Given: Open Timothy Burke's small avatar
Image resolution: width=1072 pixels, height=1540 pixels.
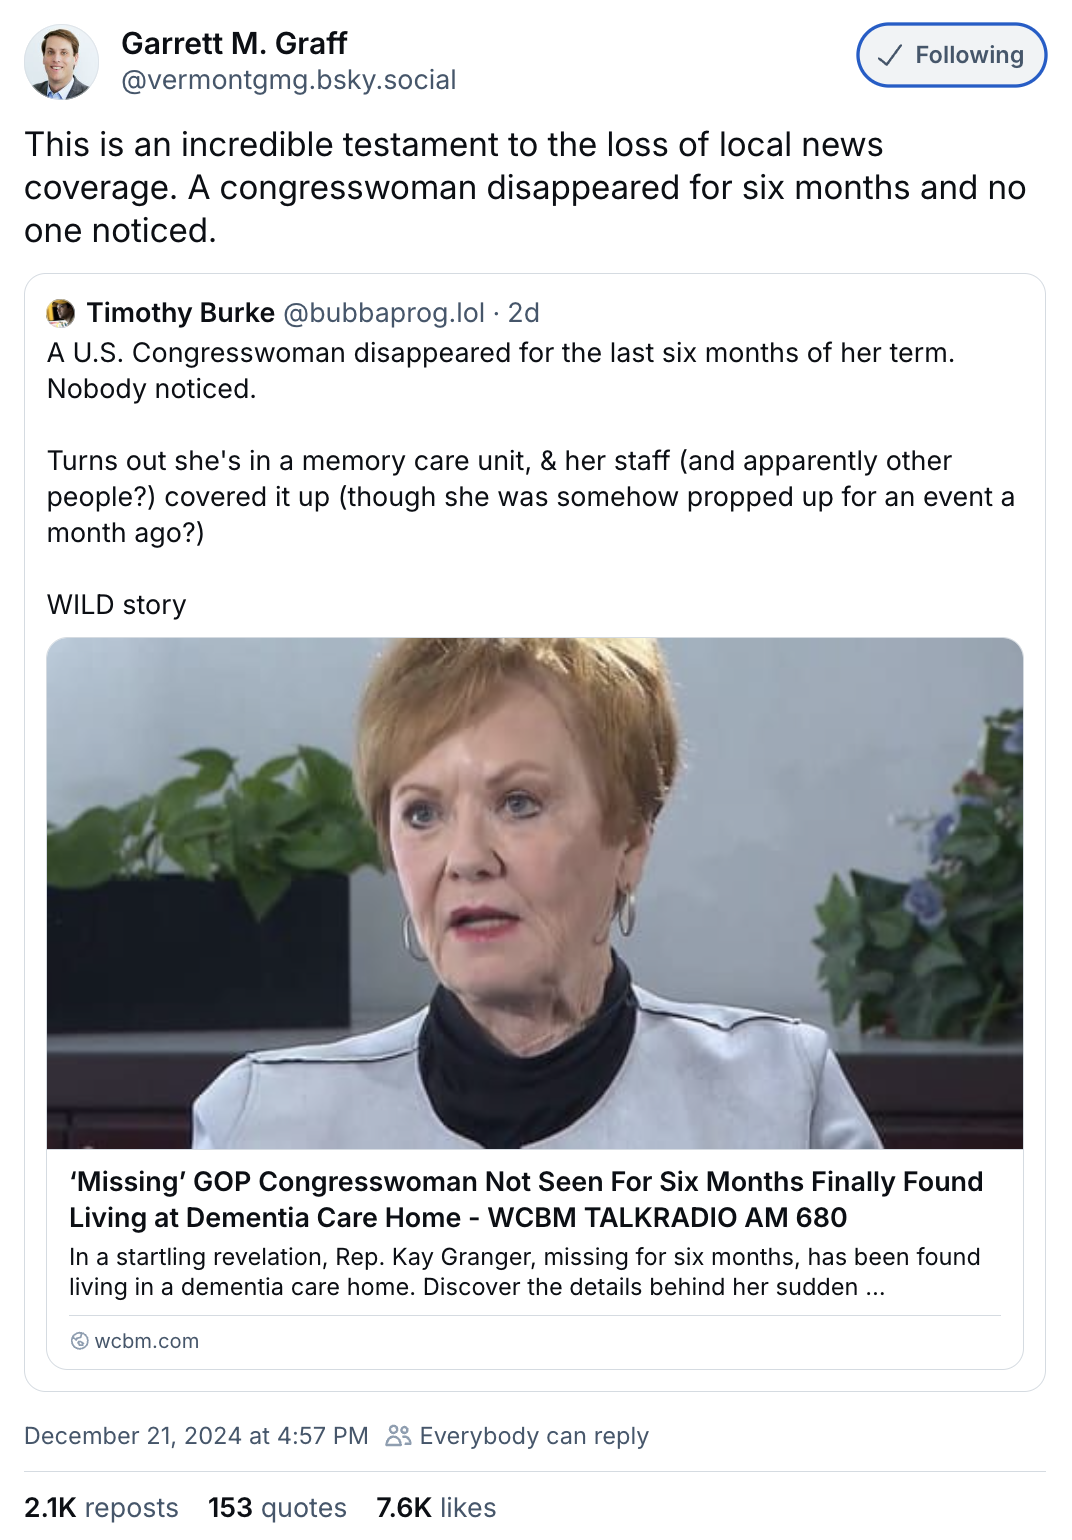Looking at the screenshot, I should click(61, 313).
